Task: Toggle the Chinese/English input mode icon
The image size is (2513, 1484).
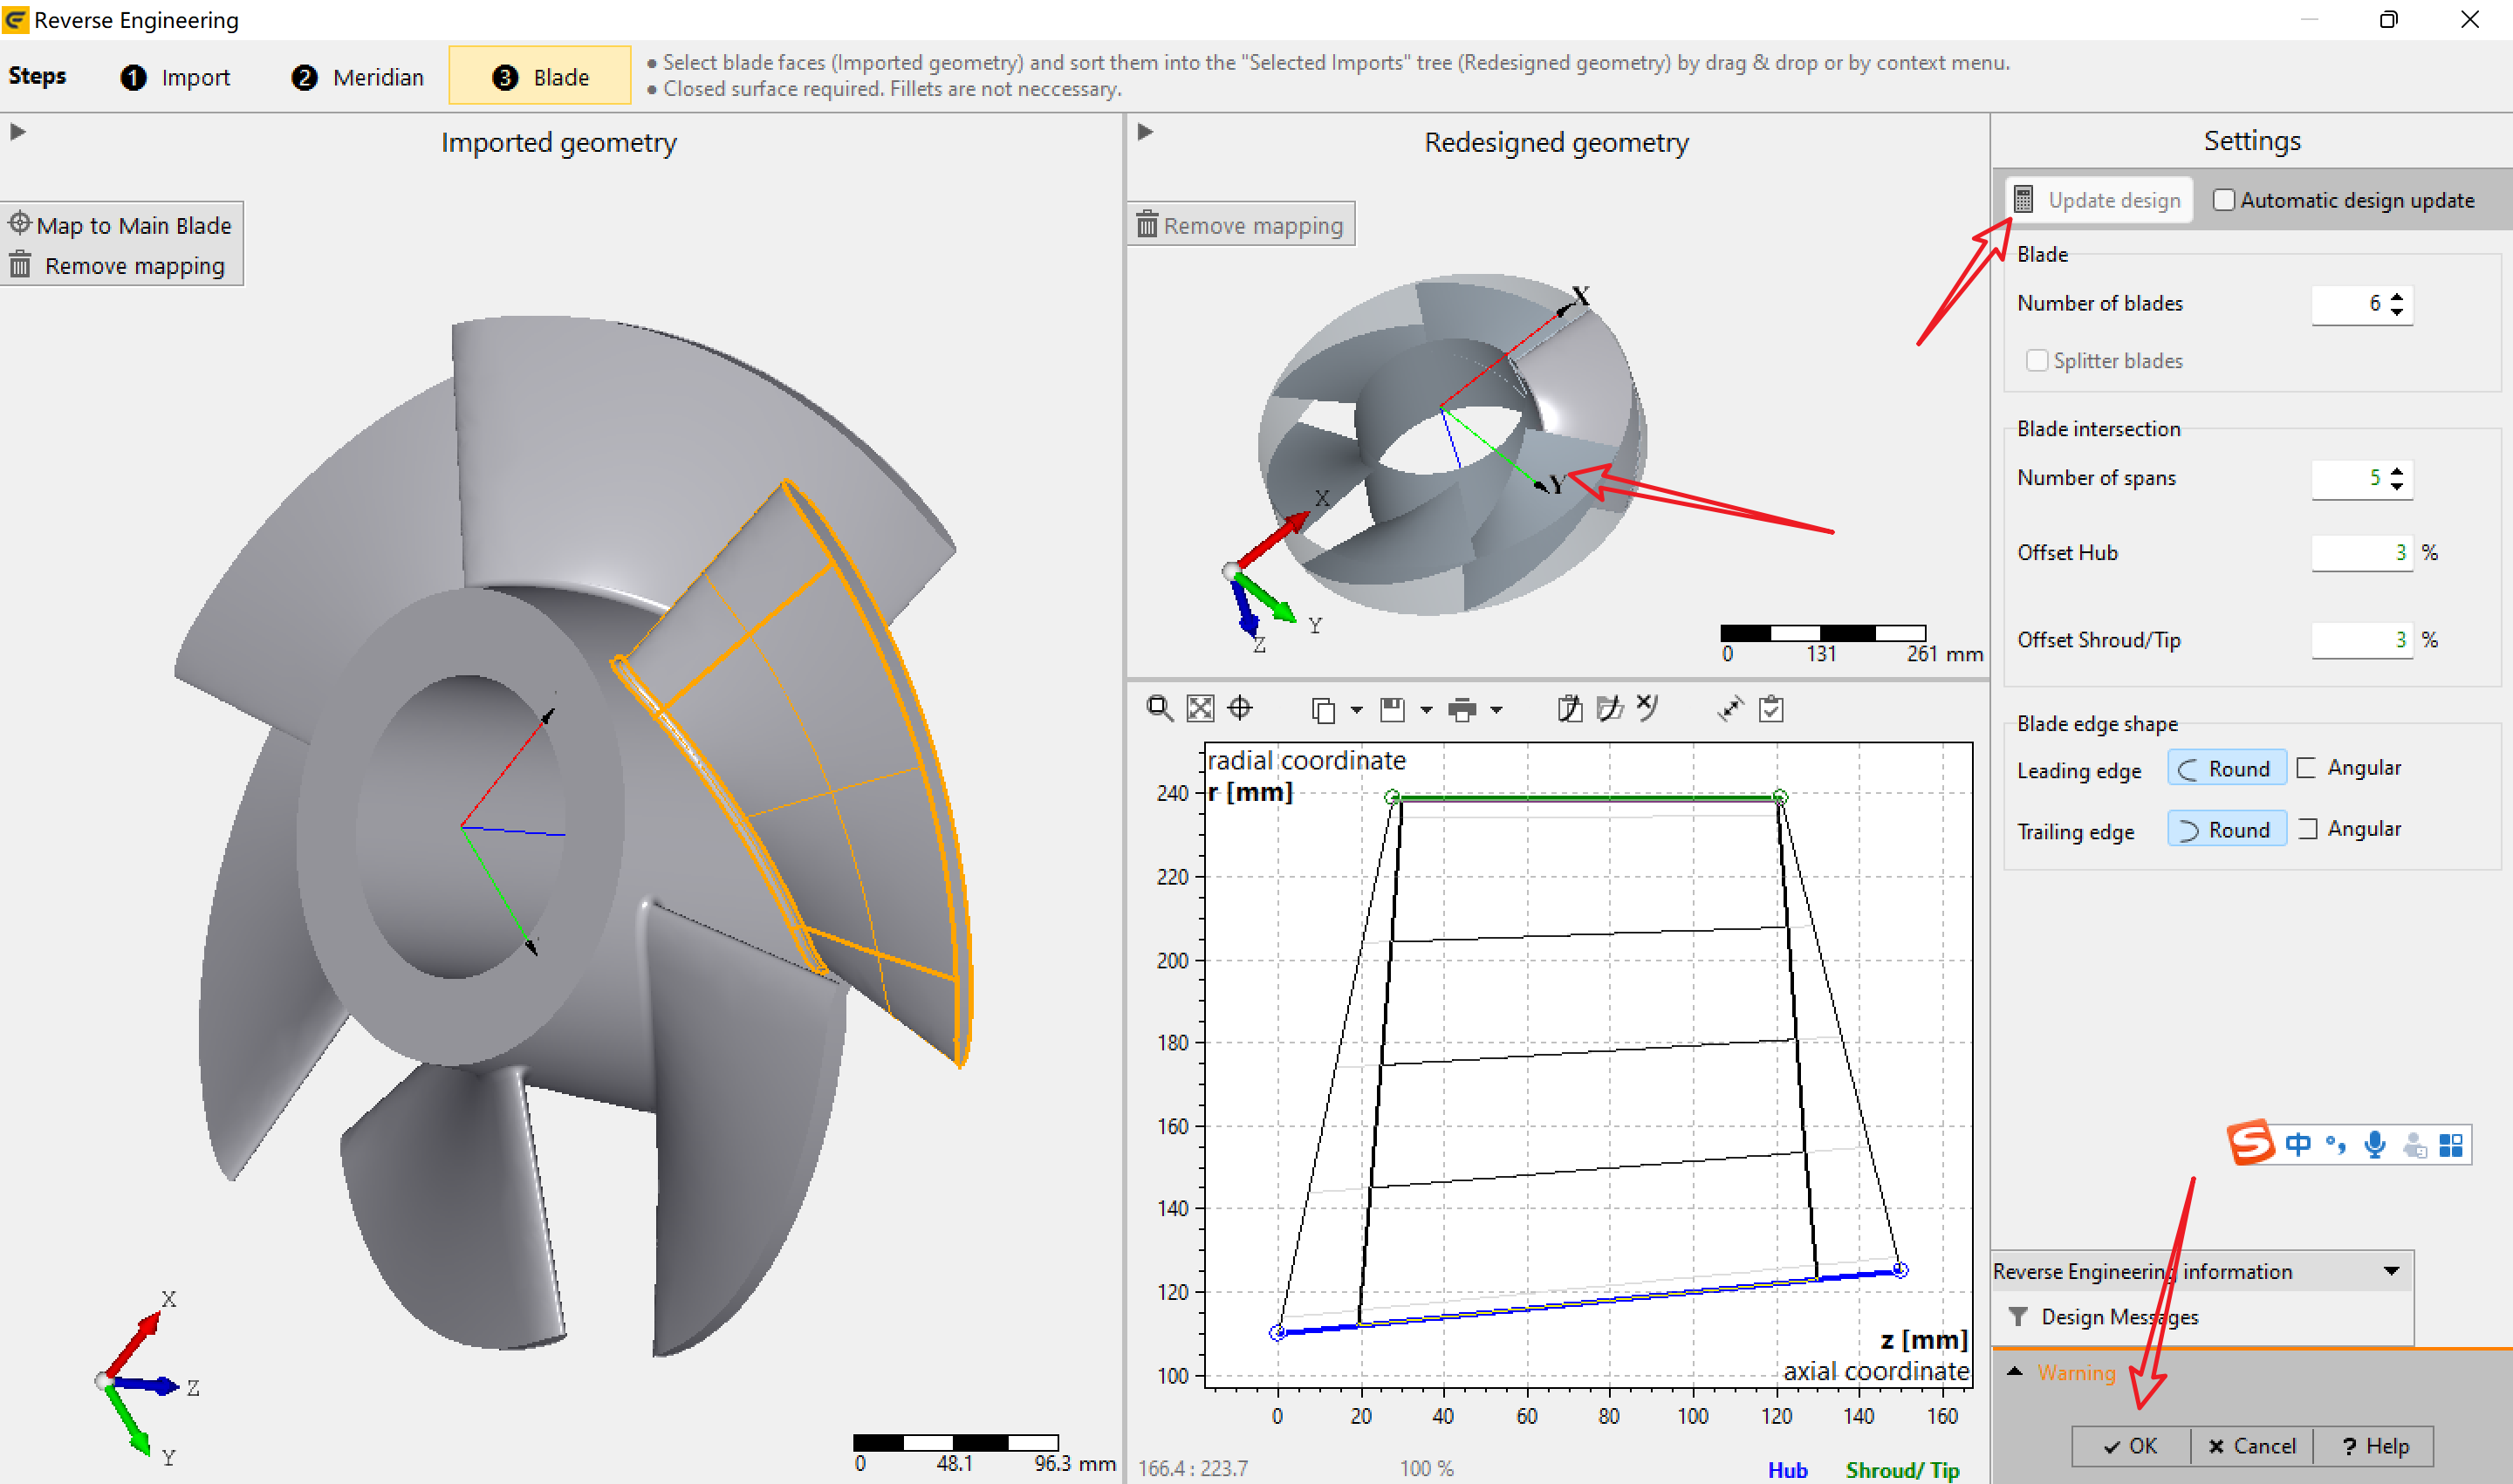Action: 2298,1144
